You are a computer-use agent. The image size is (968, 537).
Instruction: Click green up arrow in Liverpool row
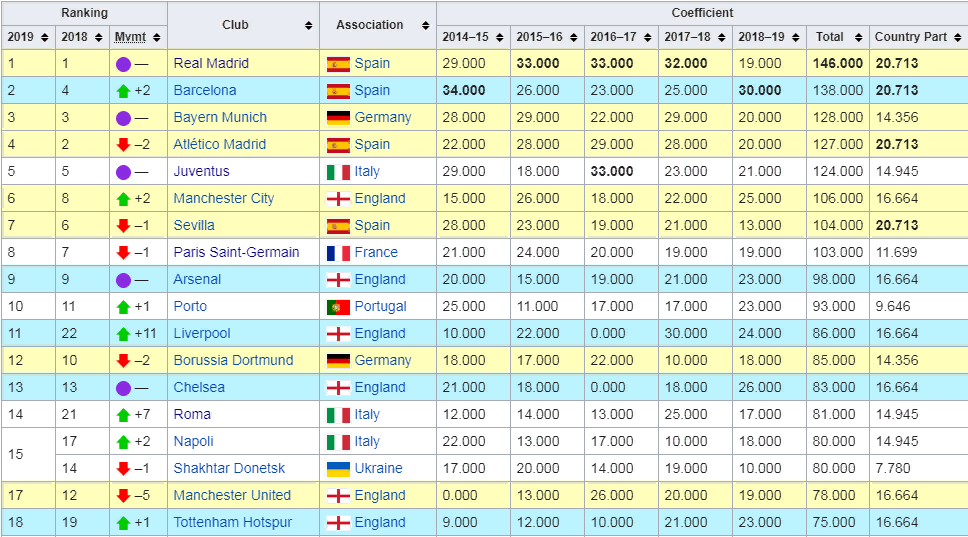pyautogui.click(x=123, y=334)
